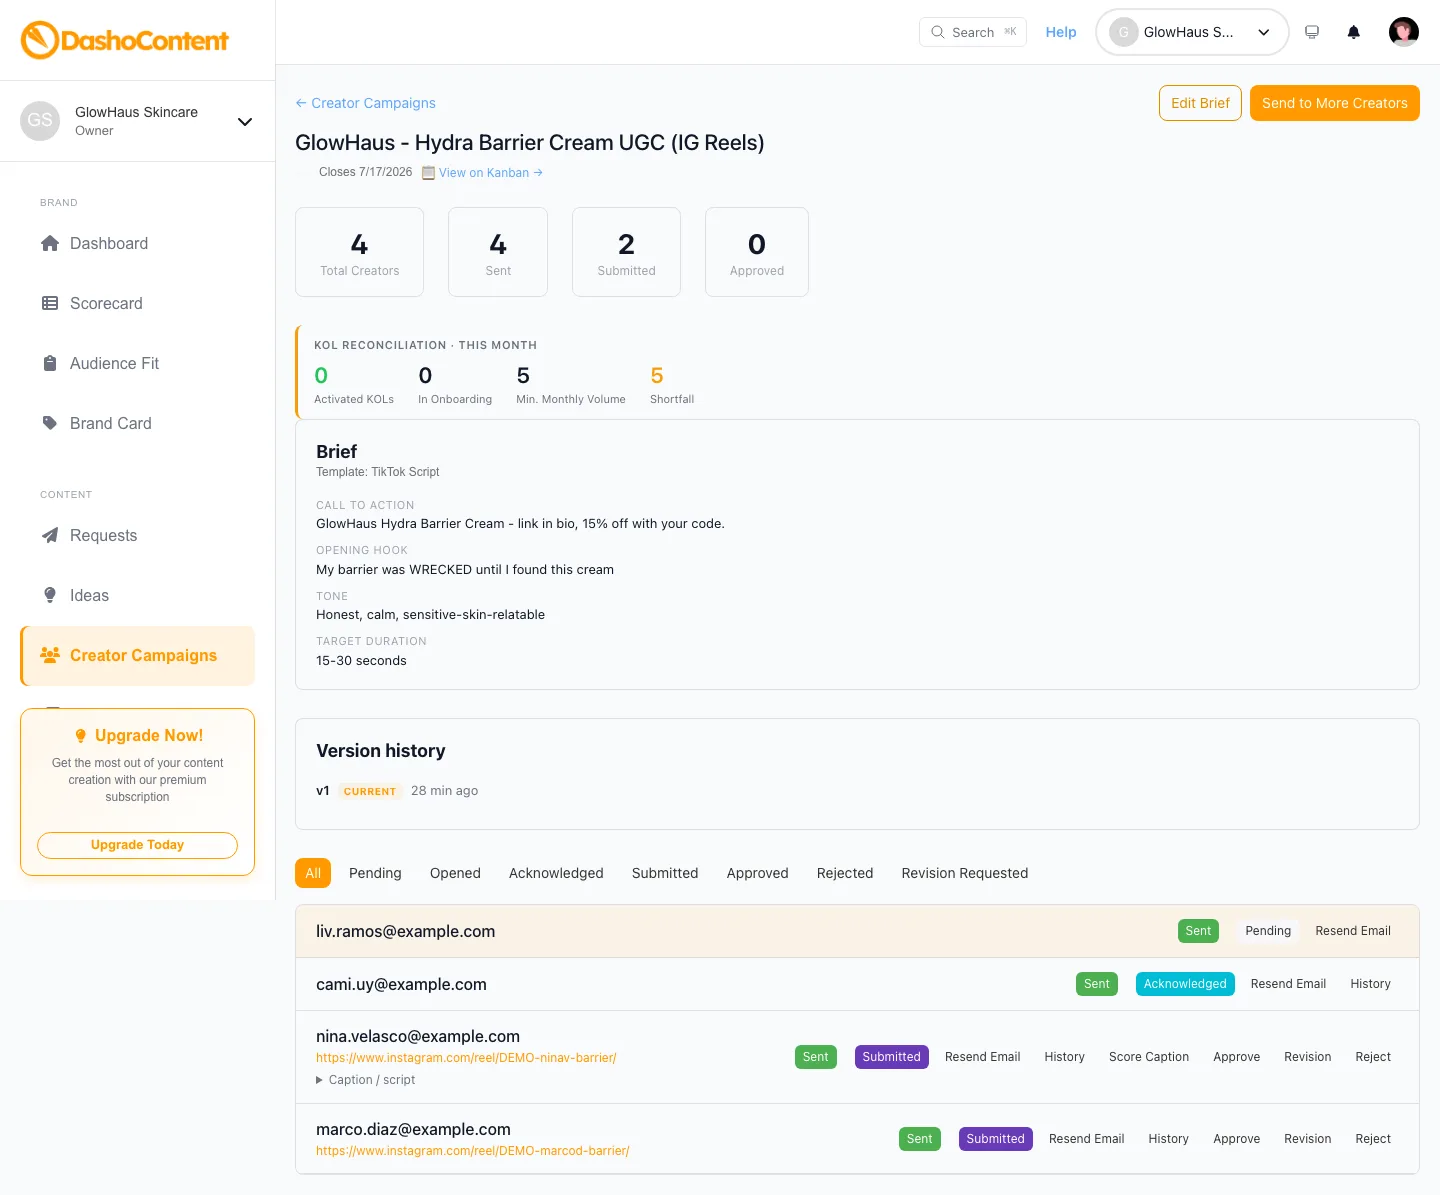Viewport: 1440px width, 1195px height.
Task: View History for cami.uy
Action: pyautogui.click(x=1370, y=984)
